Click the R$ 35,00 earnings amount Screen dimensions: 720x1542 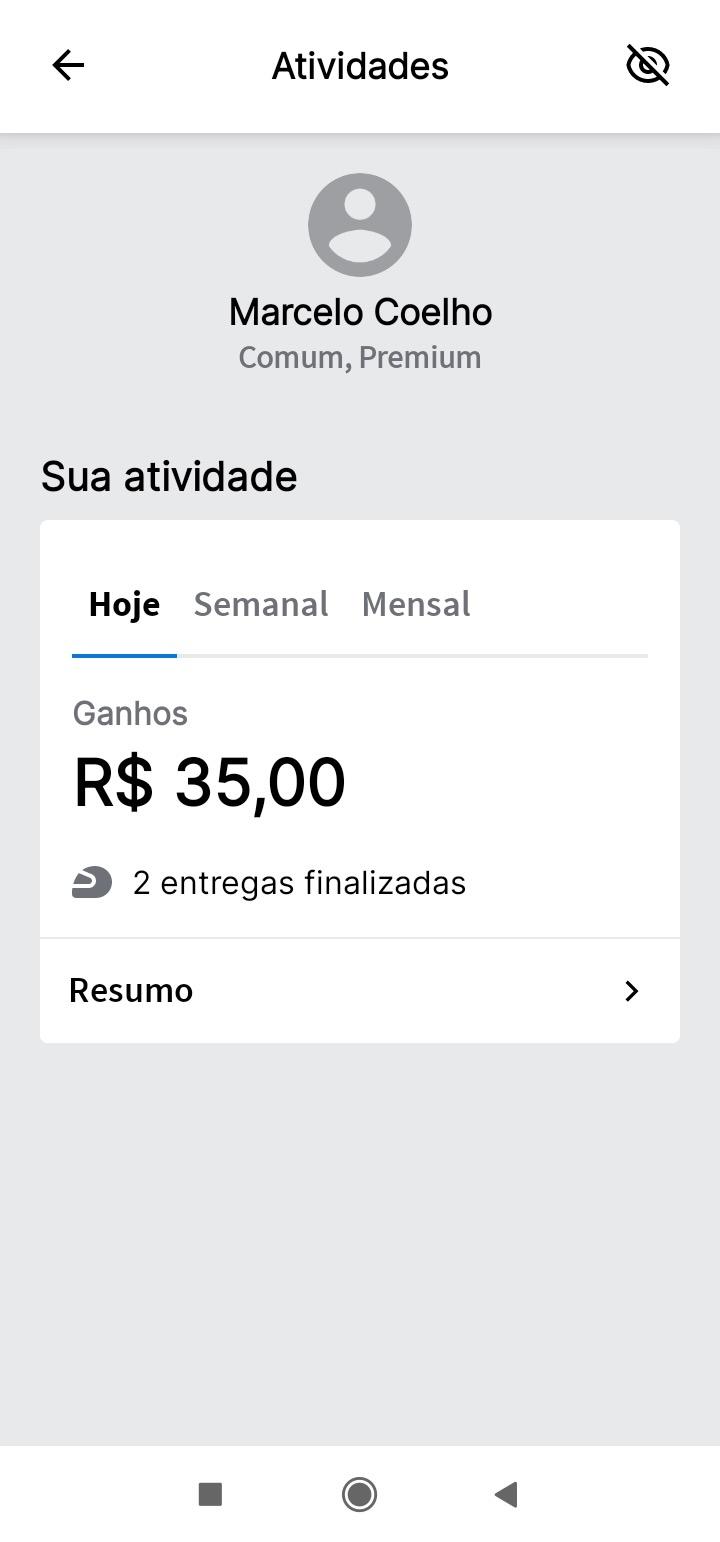(210, 782)
